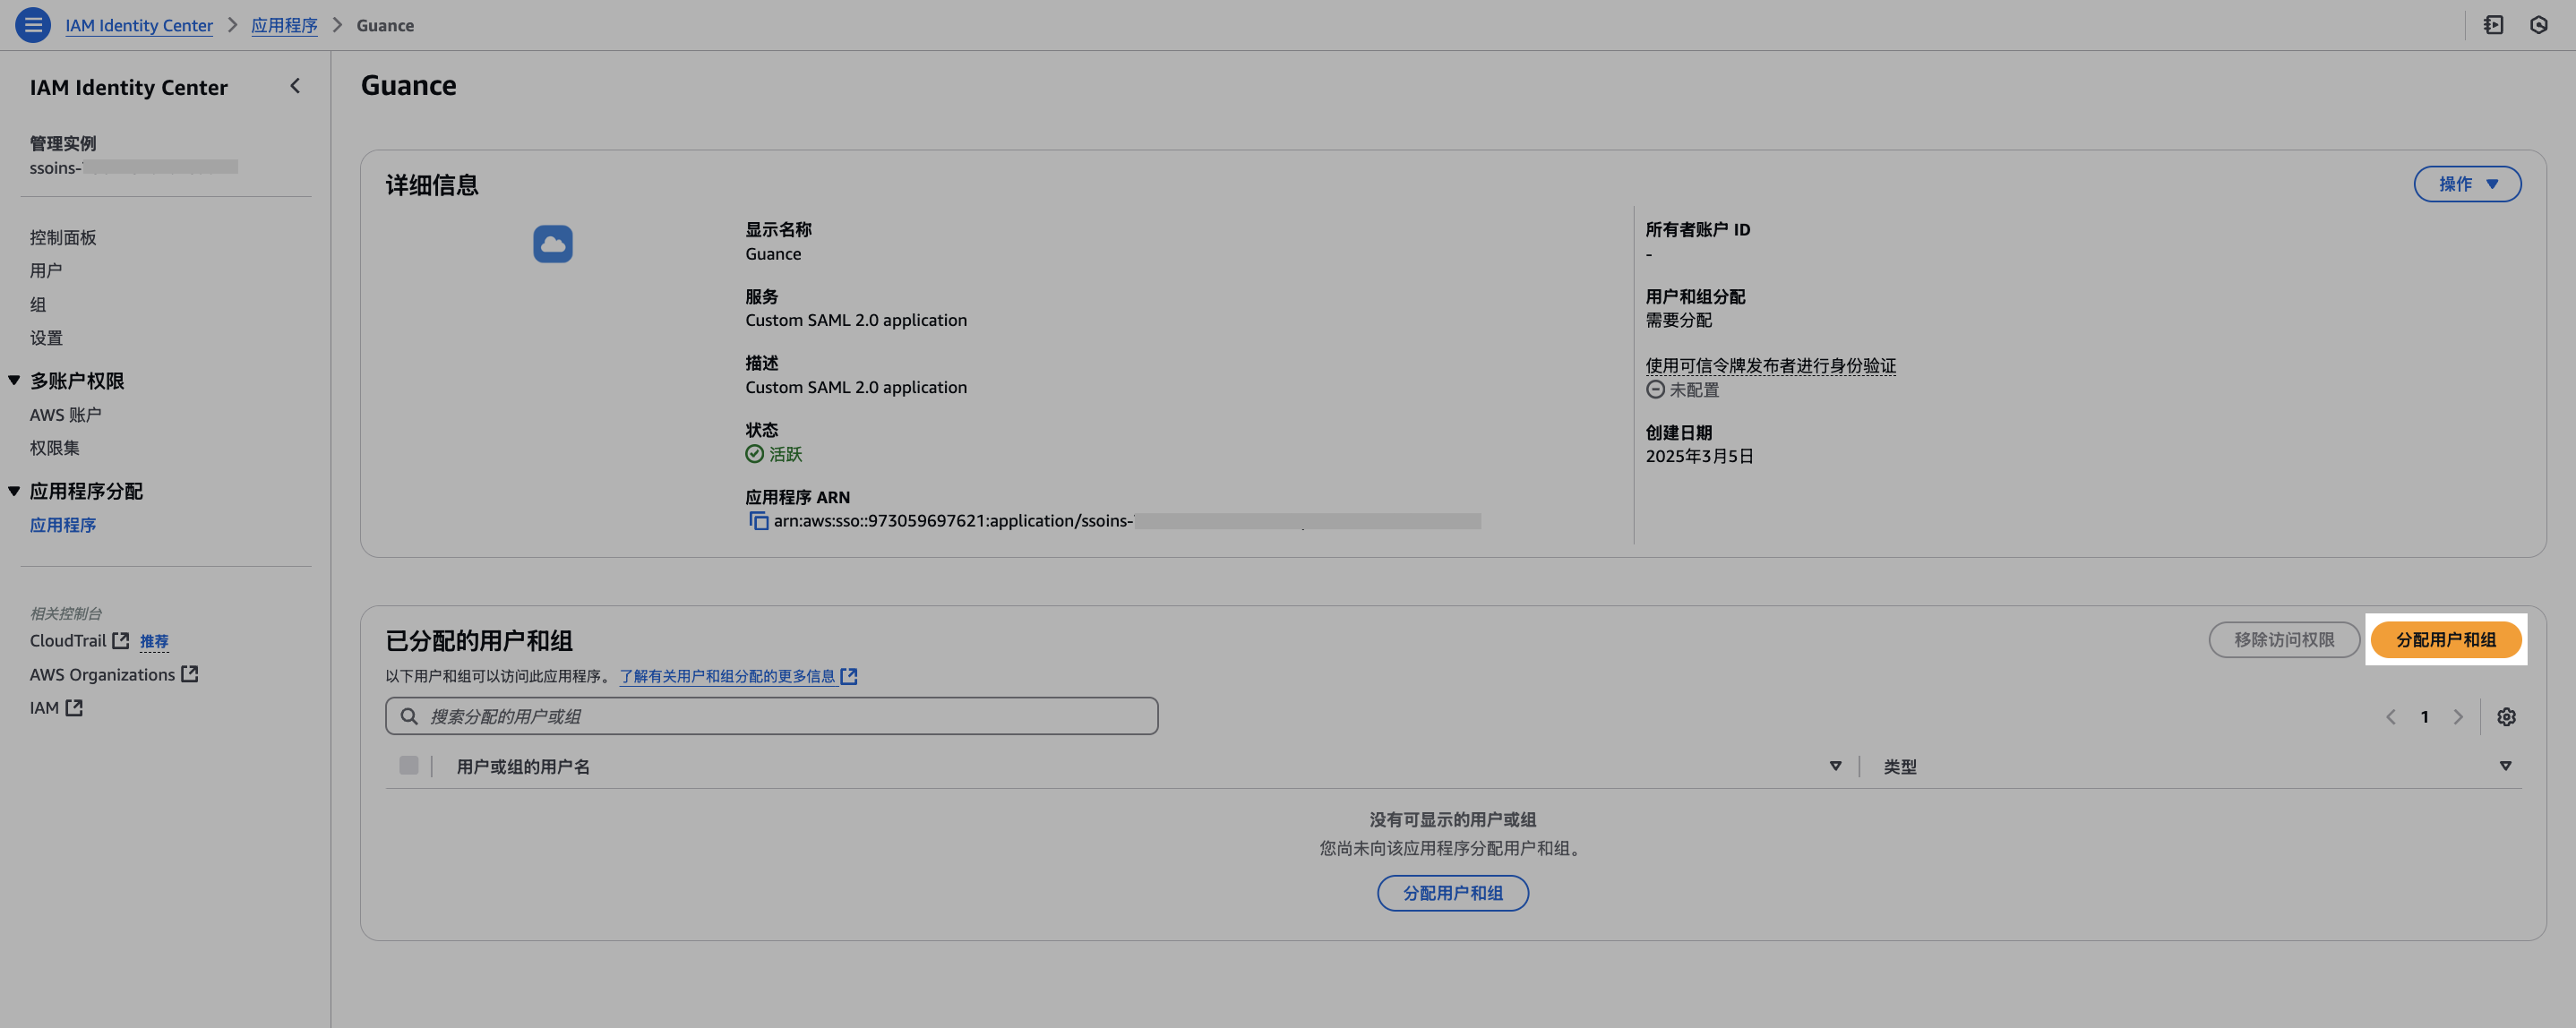Sort by 用户或组的用户名 column

click(x=1835, y=766)
